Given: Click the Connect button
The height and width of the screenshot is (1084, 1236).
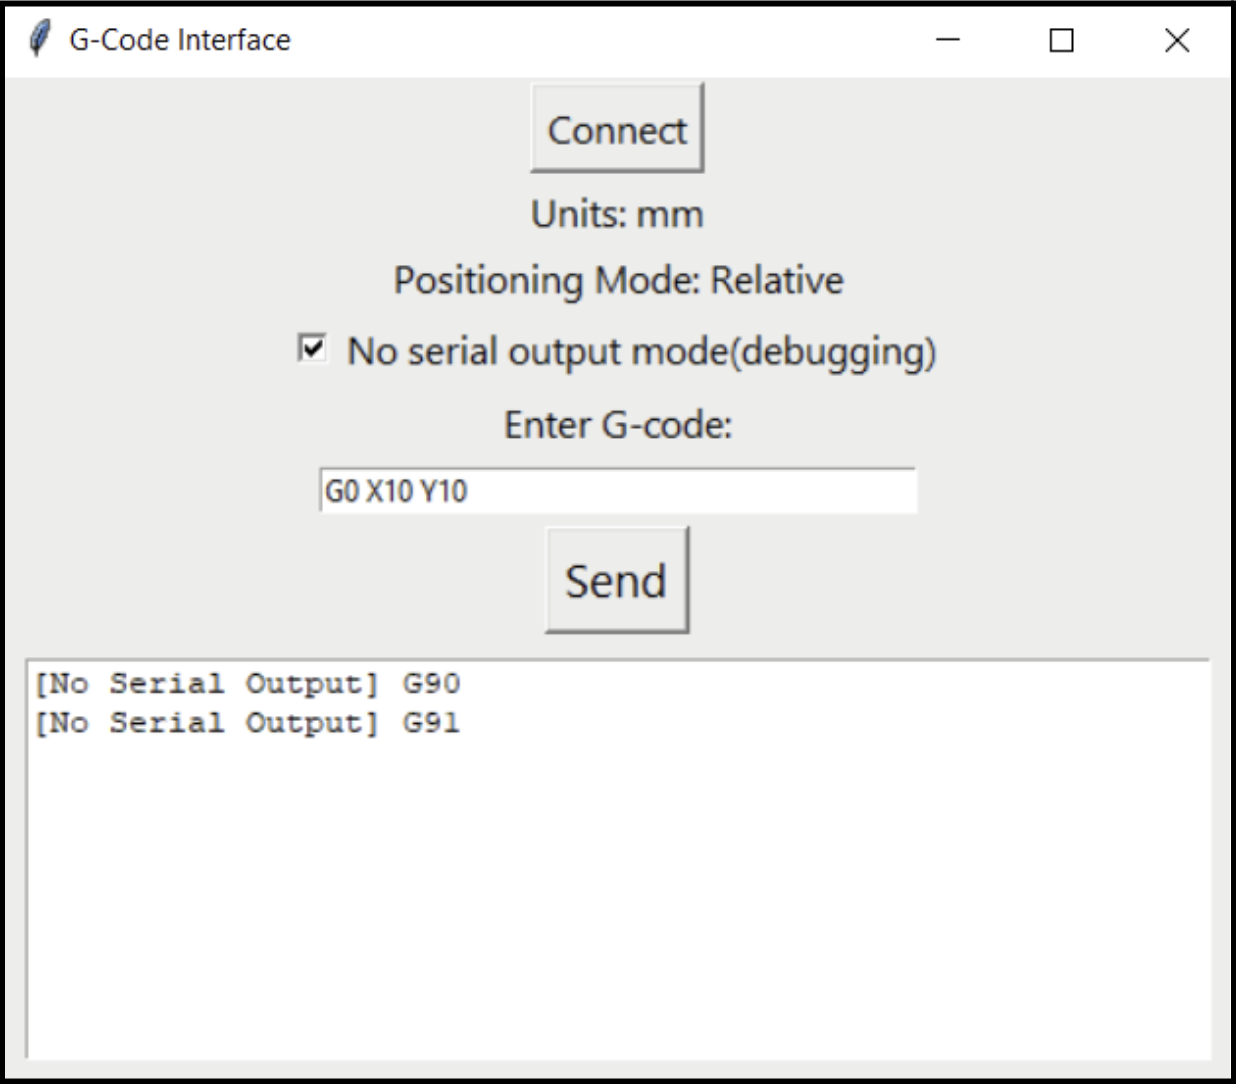Looking at the screenshot, I should click(x=617, y=129).
